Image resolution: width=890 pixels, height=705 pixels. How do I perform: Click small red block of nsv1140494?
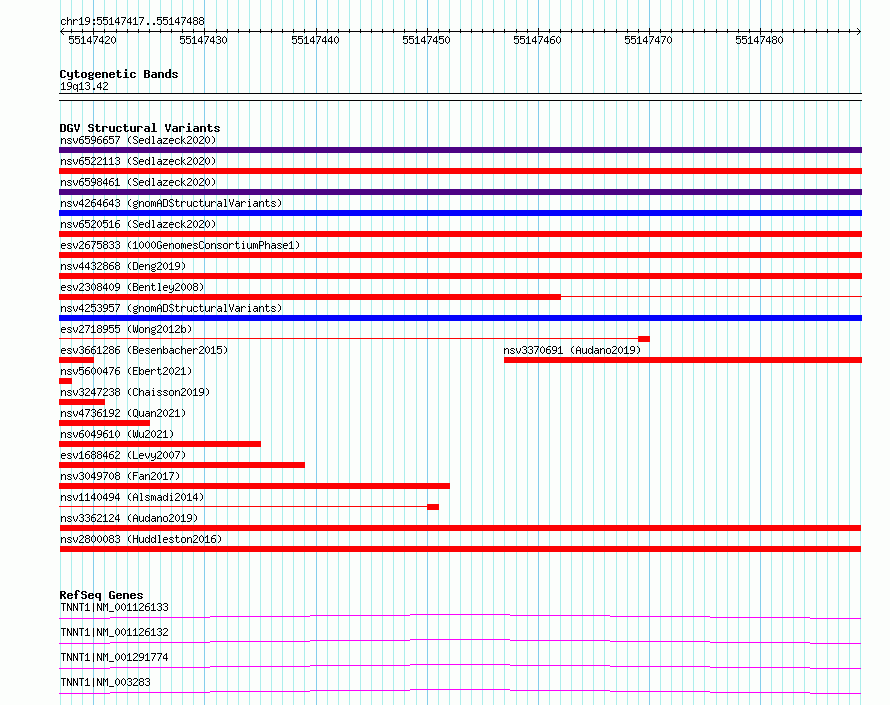pyautogui.click(x=433, y=507)
